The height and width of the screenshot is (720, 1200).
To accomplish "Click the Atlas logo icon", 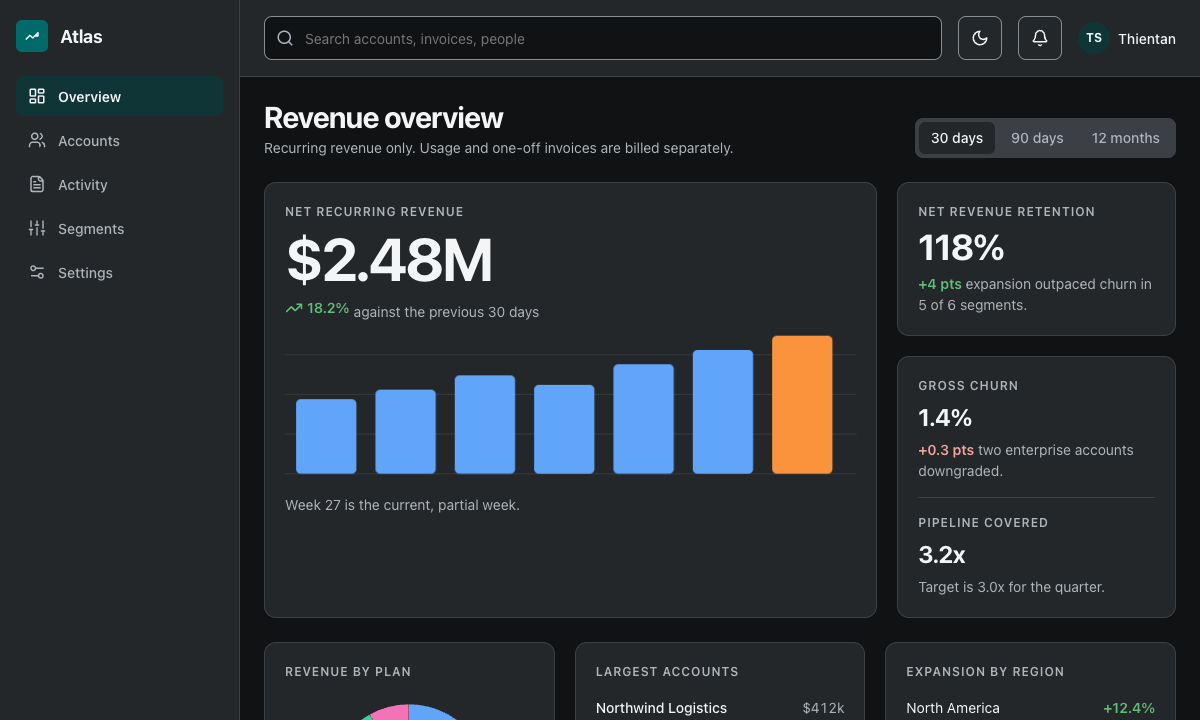I will [x=32, y=36].
